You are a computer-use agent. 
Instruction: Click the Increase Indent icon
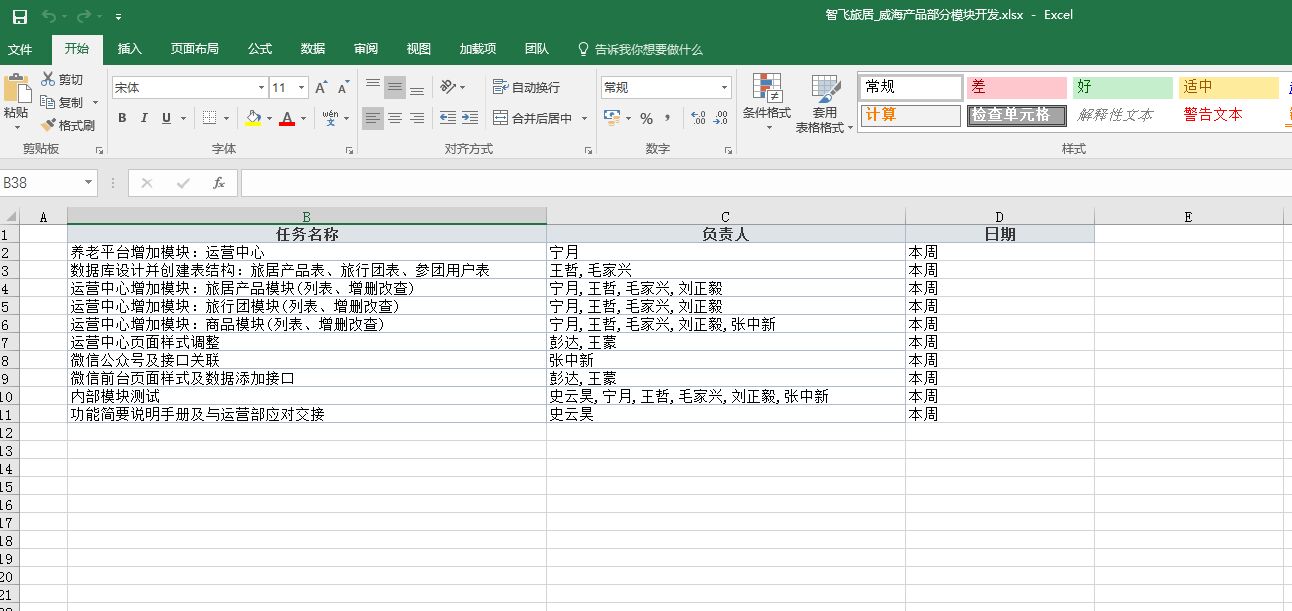[x=470, y=118]
